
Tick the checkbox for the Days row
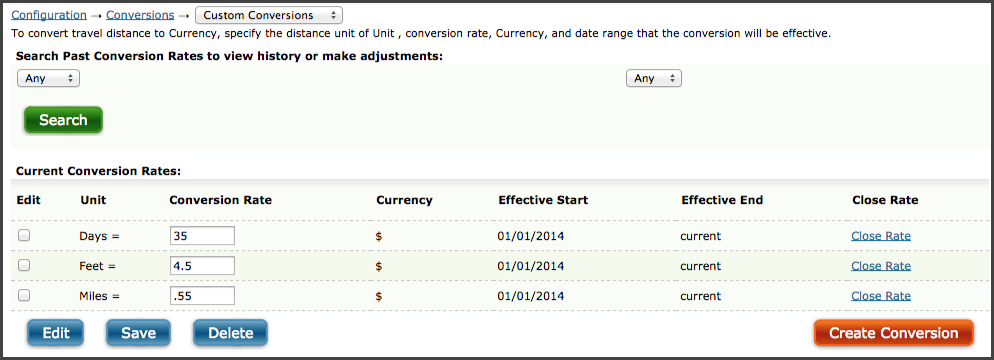[x=24, y=235]
